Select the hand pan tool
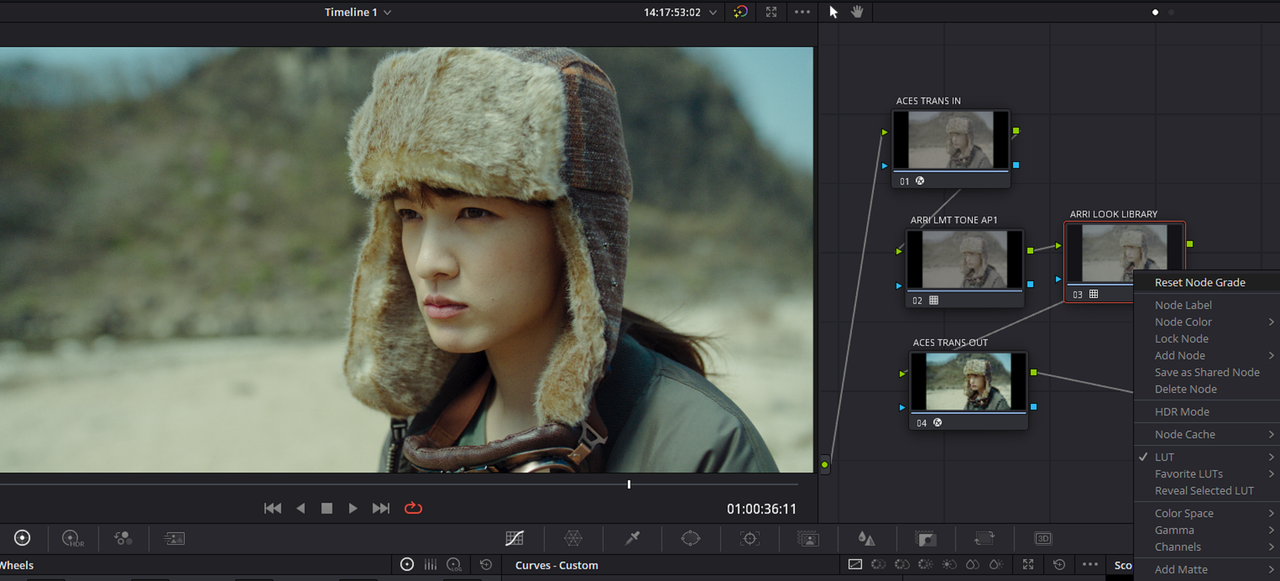Viewport: 1280px width, 581px height. [x=857, y=12]
